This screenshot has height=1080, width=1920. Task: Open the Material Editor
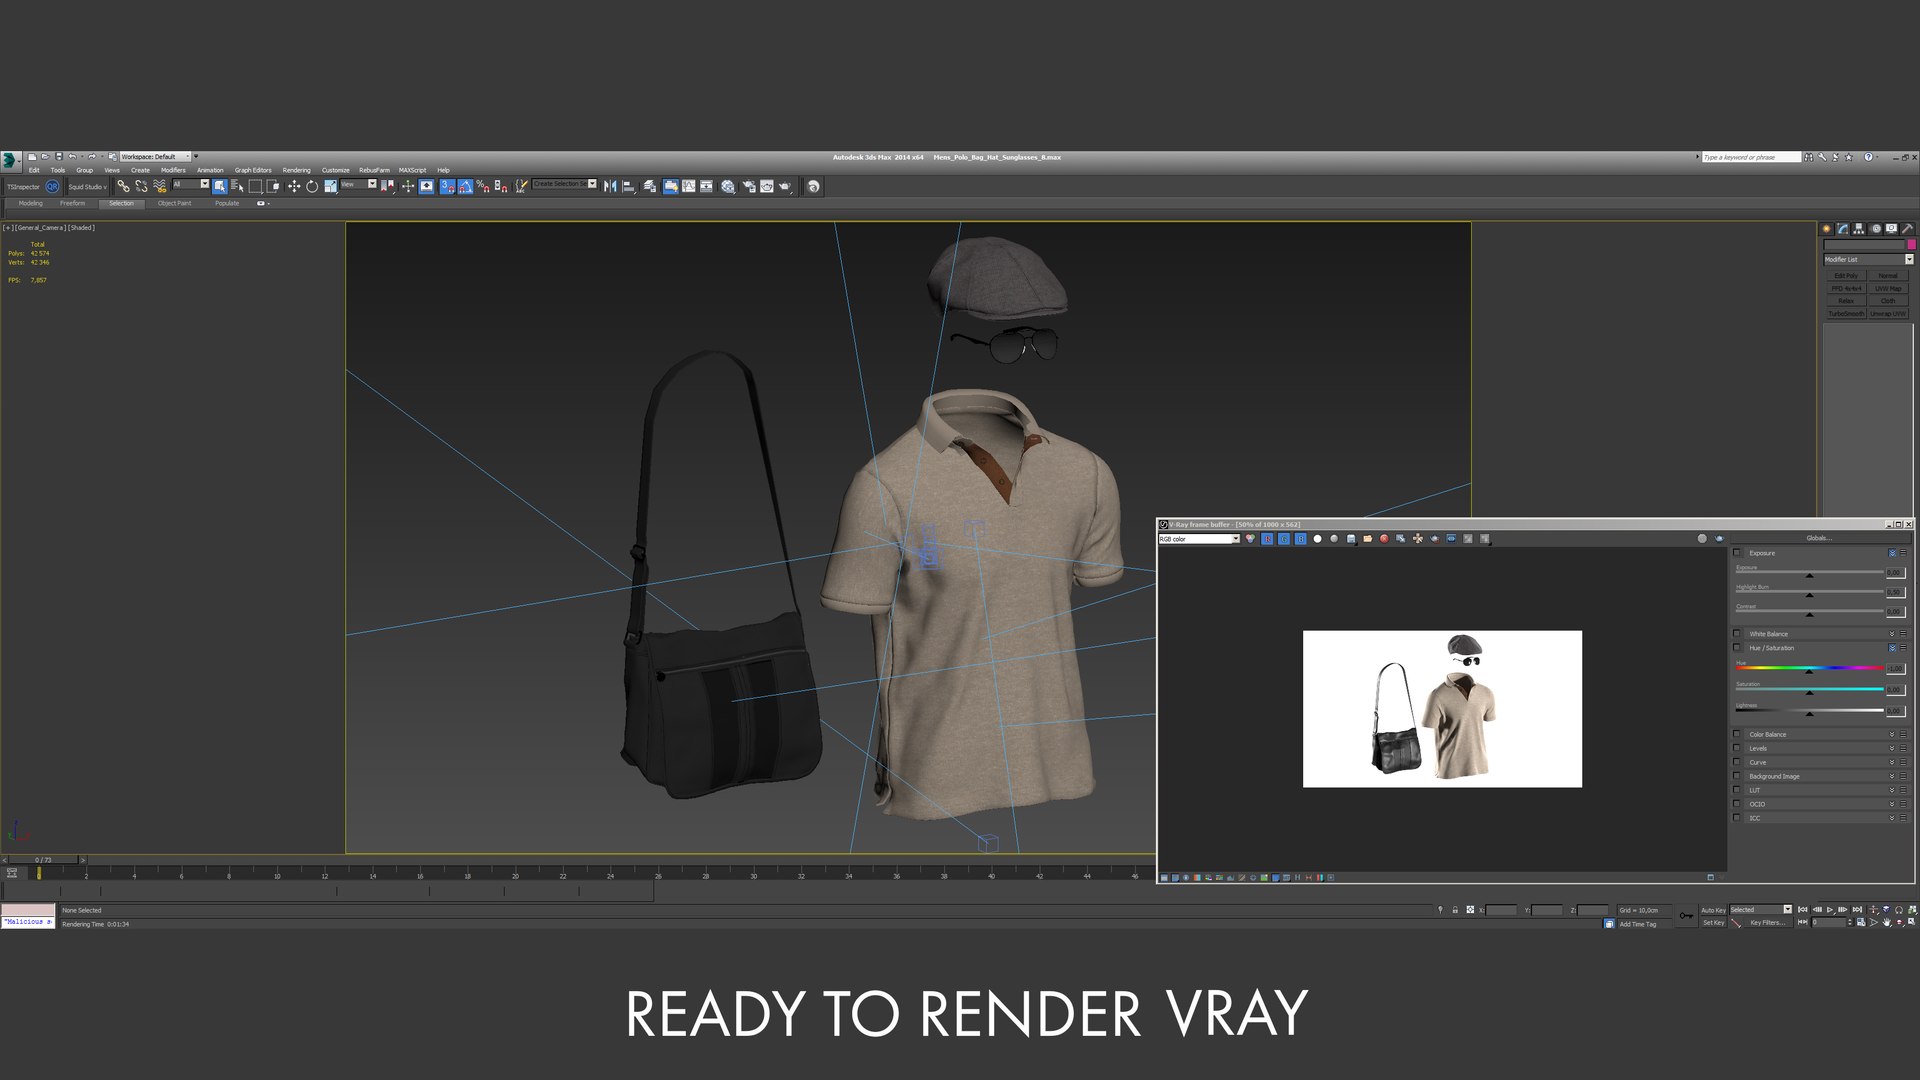(728, 186)
